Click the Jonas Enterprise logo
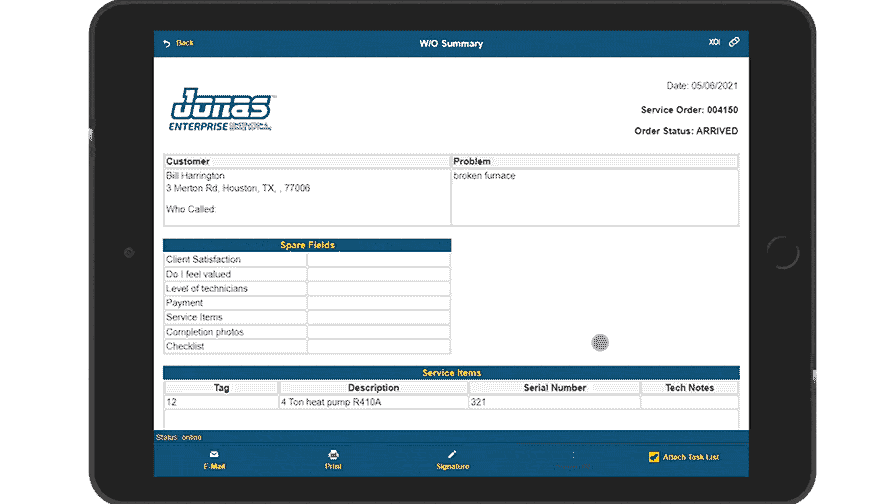896x504 pixels. tap(222, 110)
